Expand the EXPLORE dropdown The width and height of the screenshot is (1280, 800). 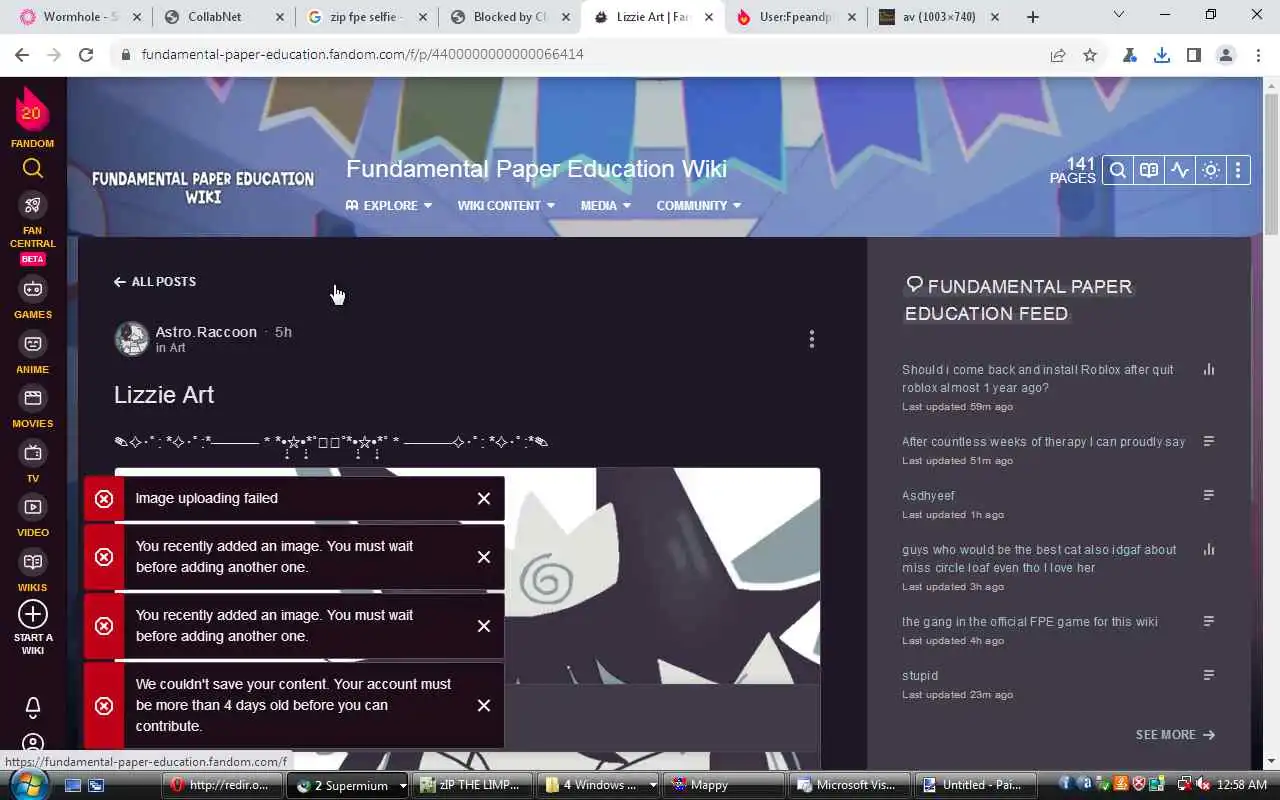coord(389,205)
